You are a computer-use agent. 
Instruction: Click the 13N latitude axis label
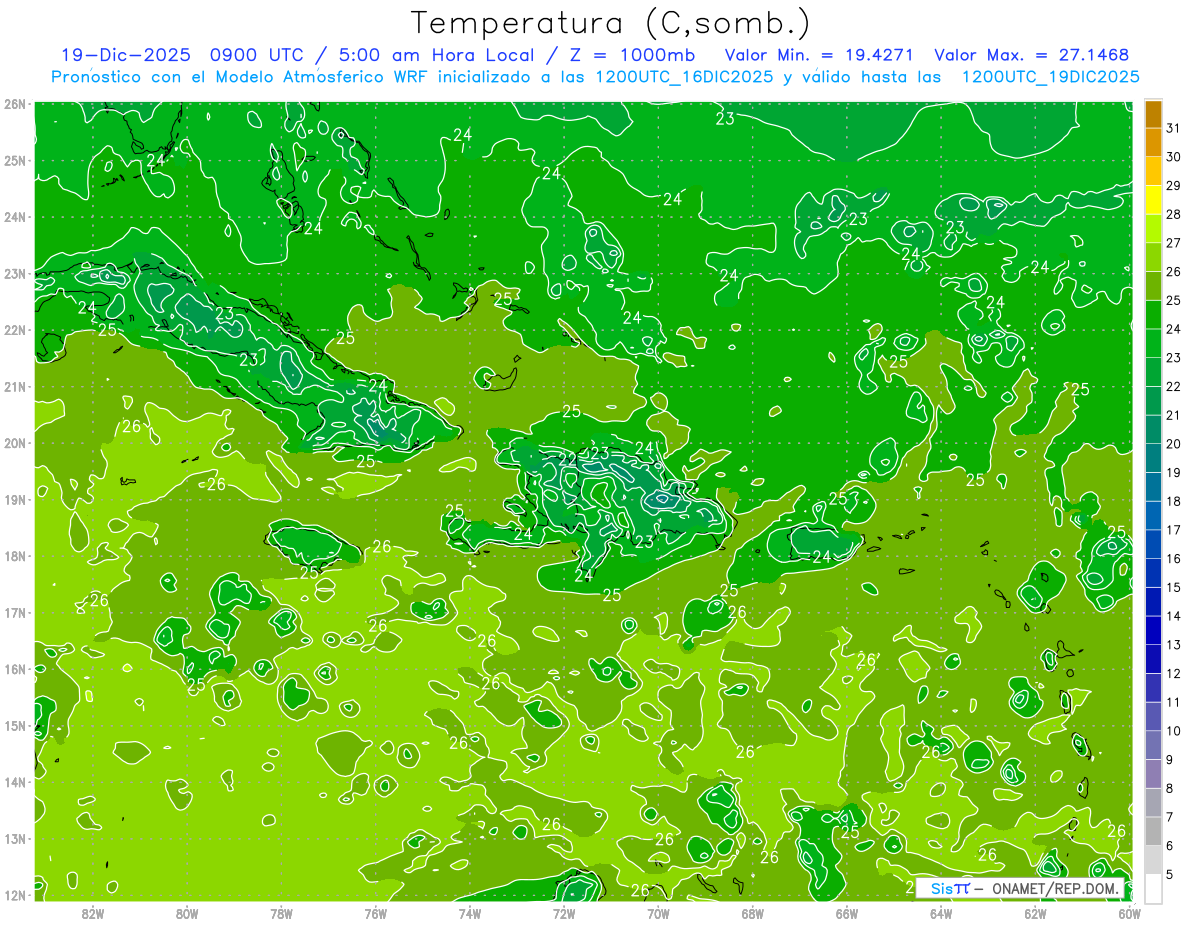click(15, 838)
